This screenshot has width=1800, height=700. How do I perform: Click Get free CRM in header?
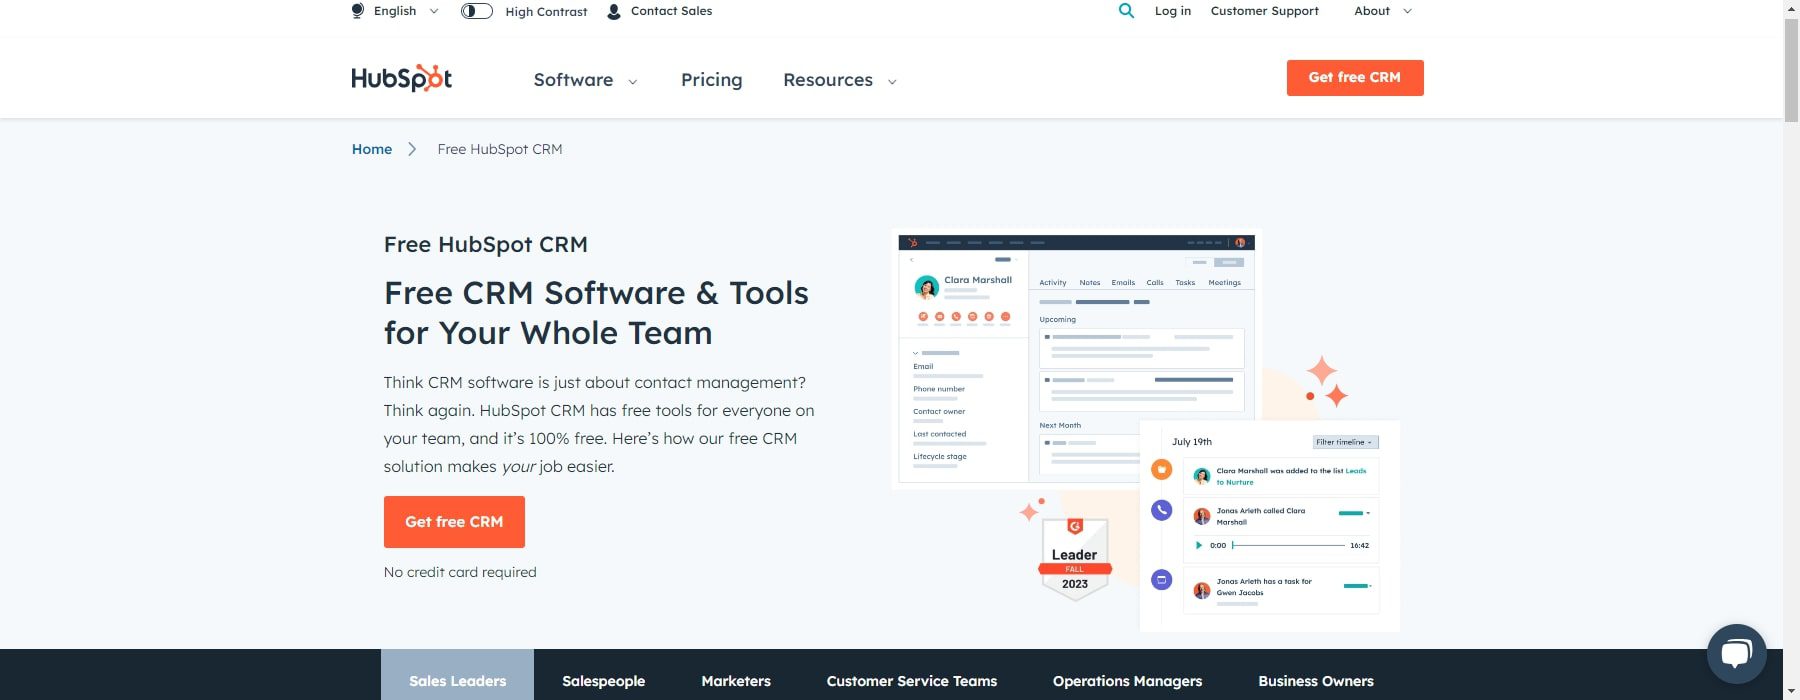pos(1355,78)
